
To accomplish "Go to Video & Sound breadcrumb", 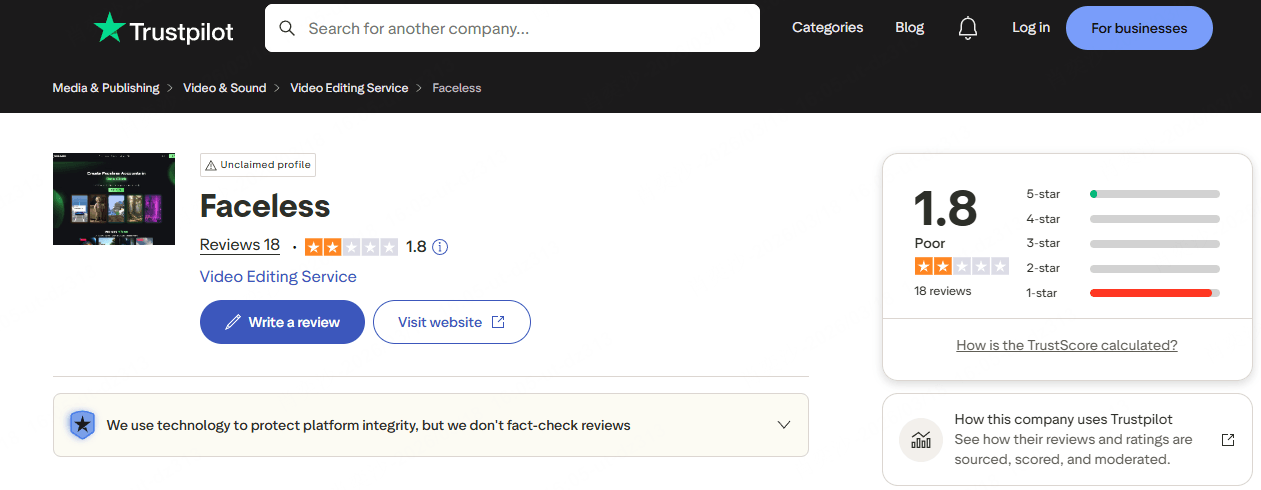I will coord(225,88).
